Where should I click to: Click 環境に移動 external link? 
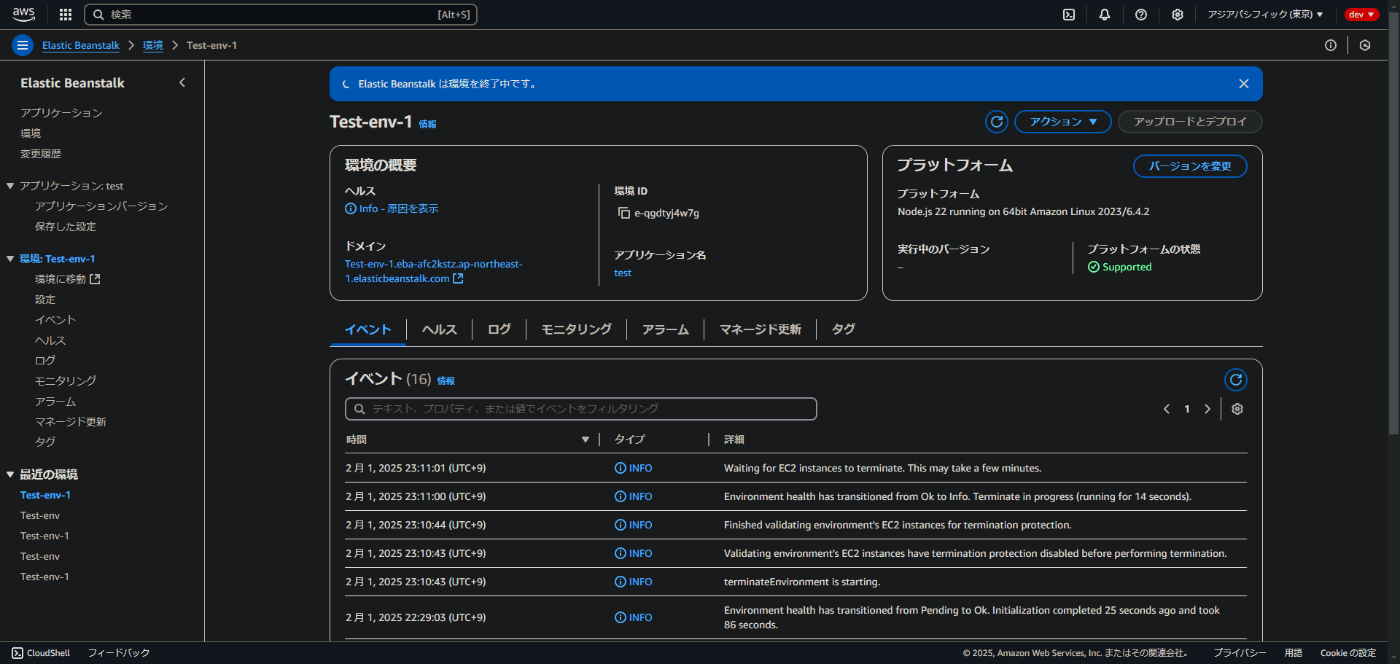coord(68,279)
